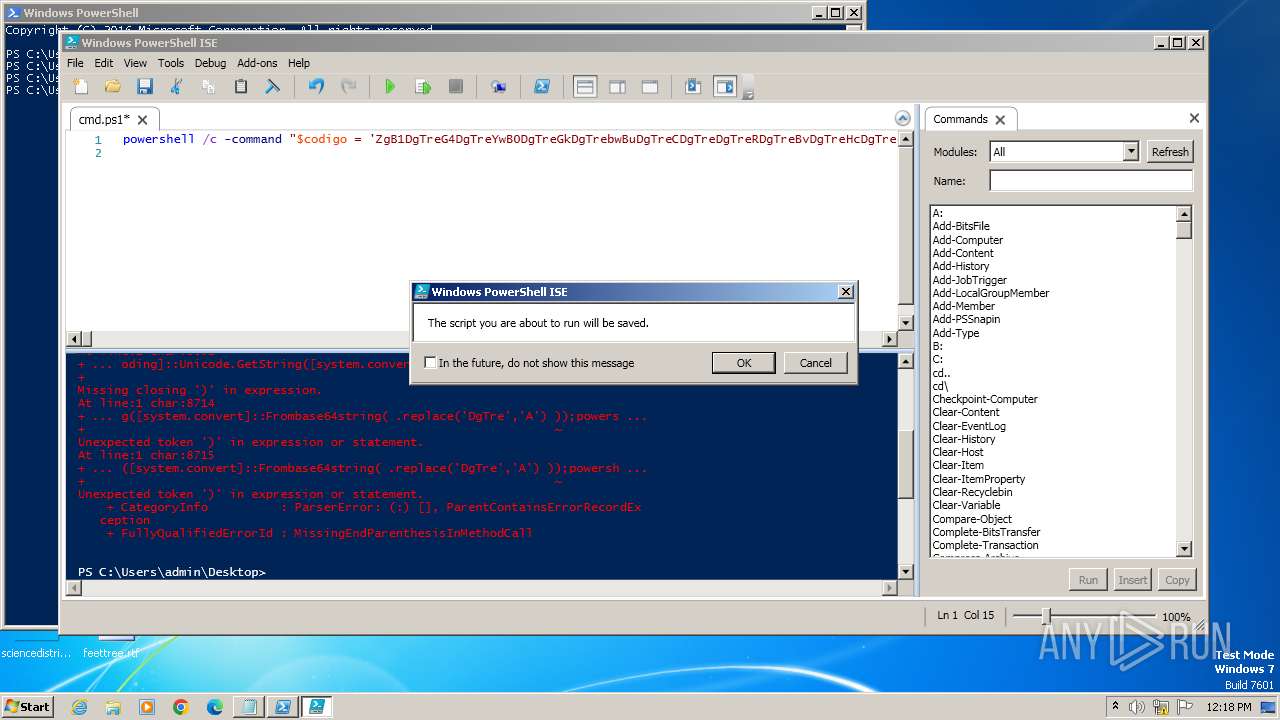Open the Edit menu

pos(104,63)
